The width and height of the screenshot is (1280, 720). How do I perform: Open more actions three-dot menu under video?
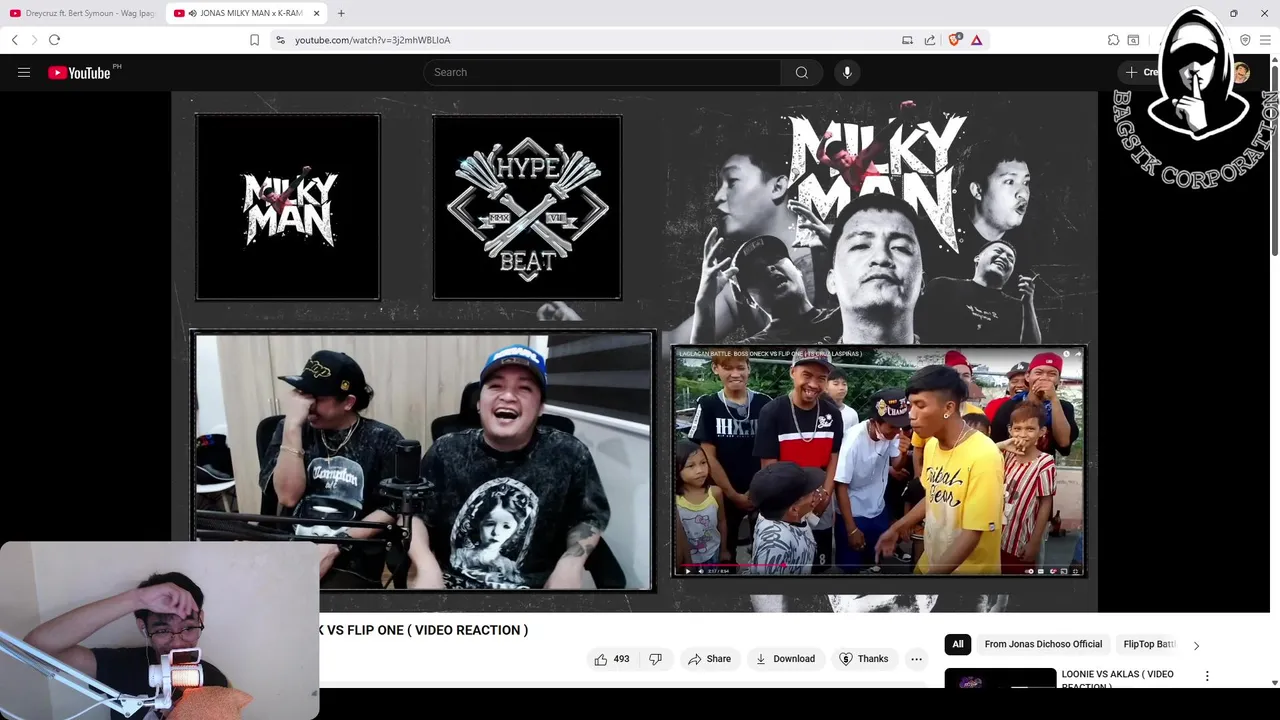pyautogui.click(x=916, y=659)
